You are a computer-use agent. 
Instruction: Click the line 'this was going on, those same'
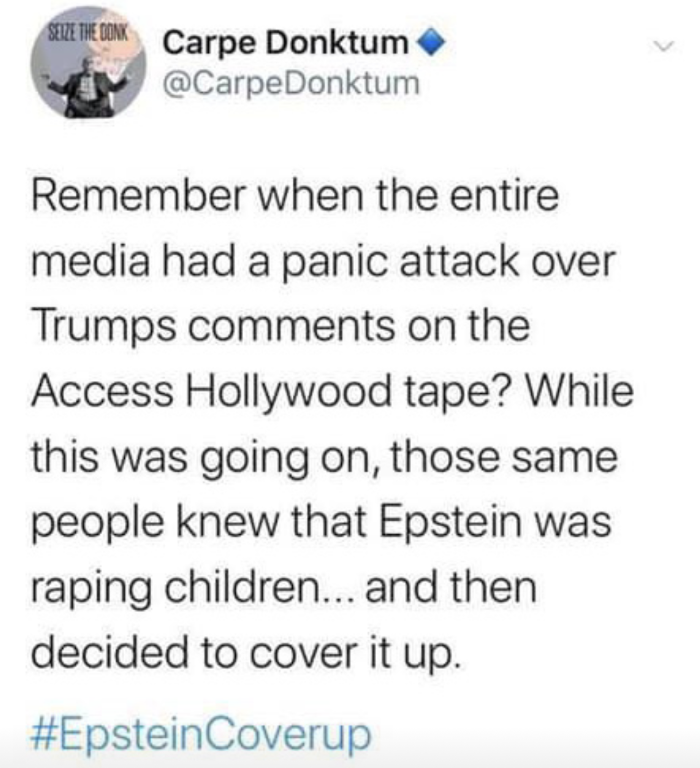pyautogui.click(x=325, y=457)
